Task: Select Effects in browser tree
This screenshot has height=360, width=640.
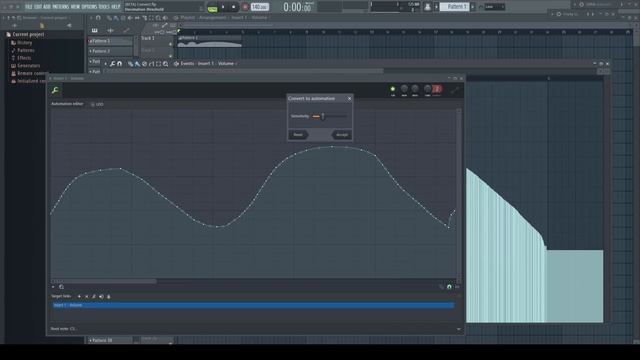Action: pyautogui.click(x=24, y=58)
